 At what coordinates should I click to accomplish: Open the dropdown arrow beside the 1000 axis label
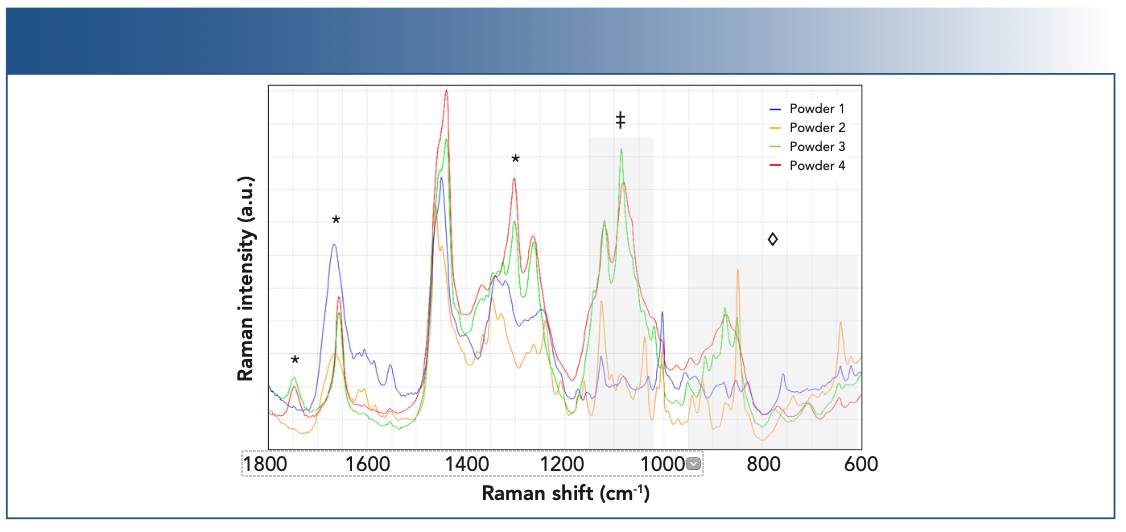tap(693, 464)
